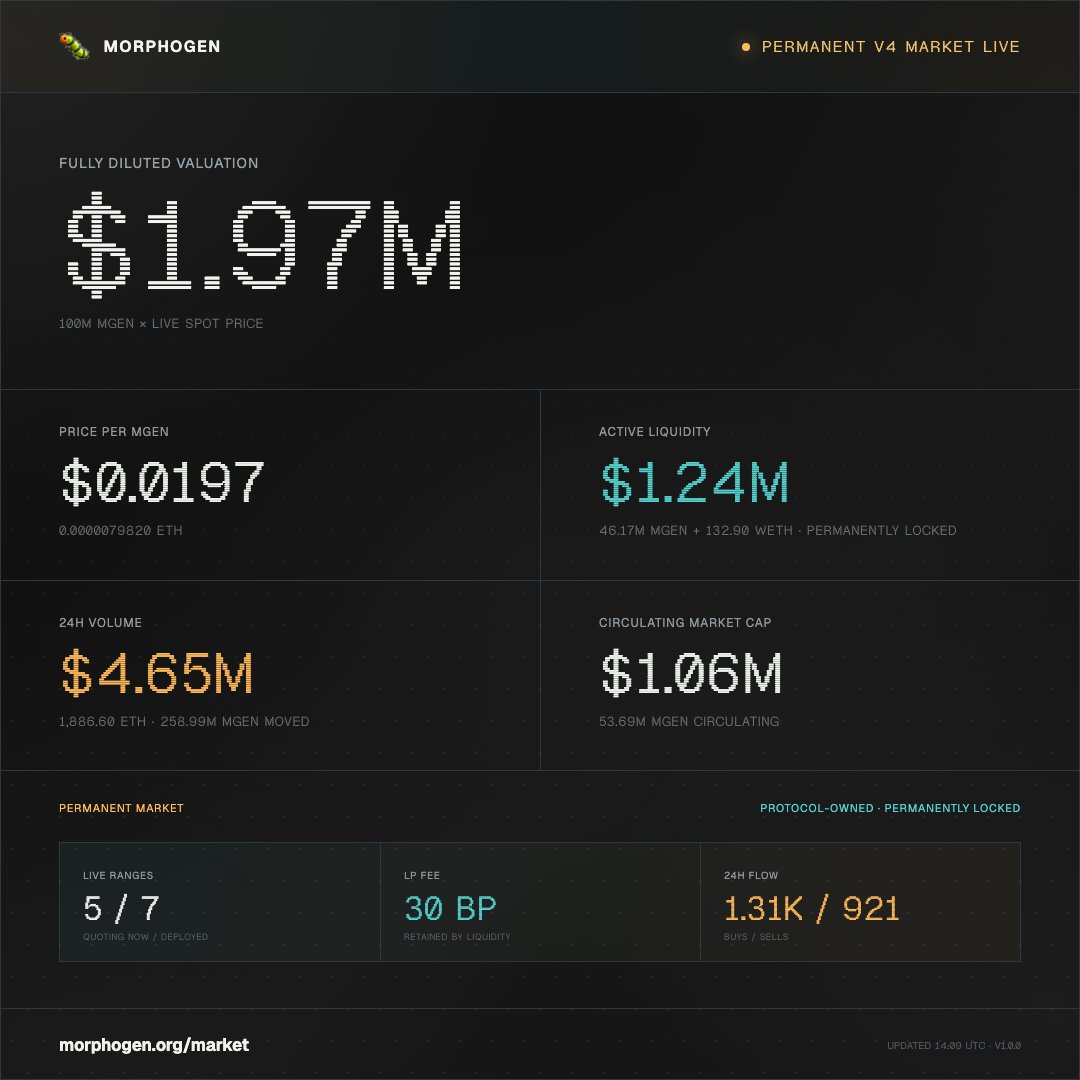Viewport: 1080px width, 1080px height.
Task: Click the orange 'PERMANENT MARKET' heading
Action: (121, 808)
